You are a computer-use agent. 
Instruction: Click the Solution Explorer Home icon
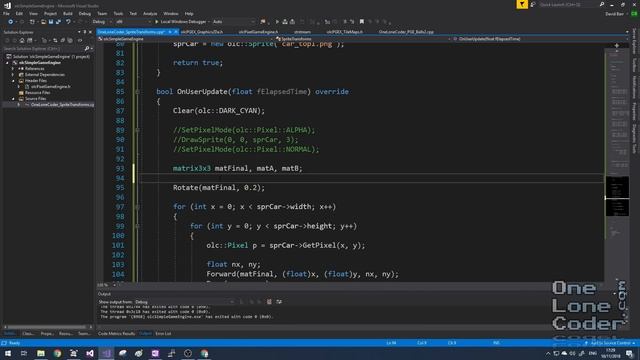[22, 40]
